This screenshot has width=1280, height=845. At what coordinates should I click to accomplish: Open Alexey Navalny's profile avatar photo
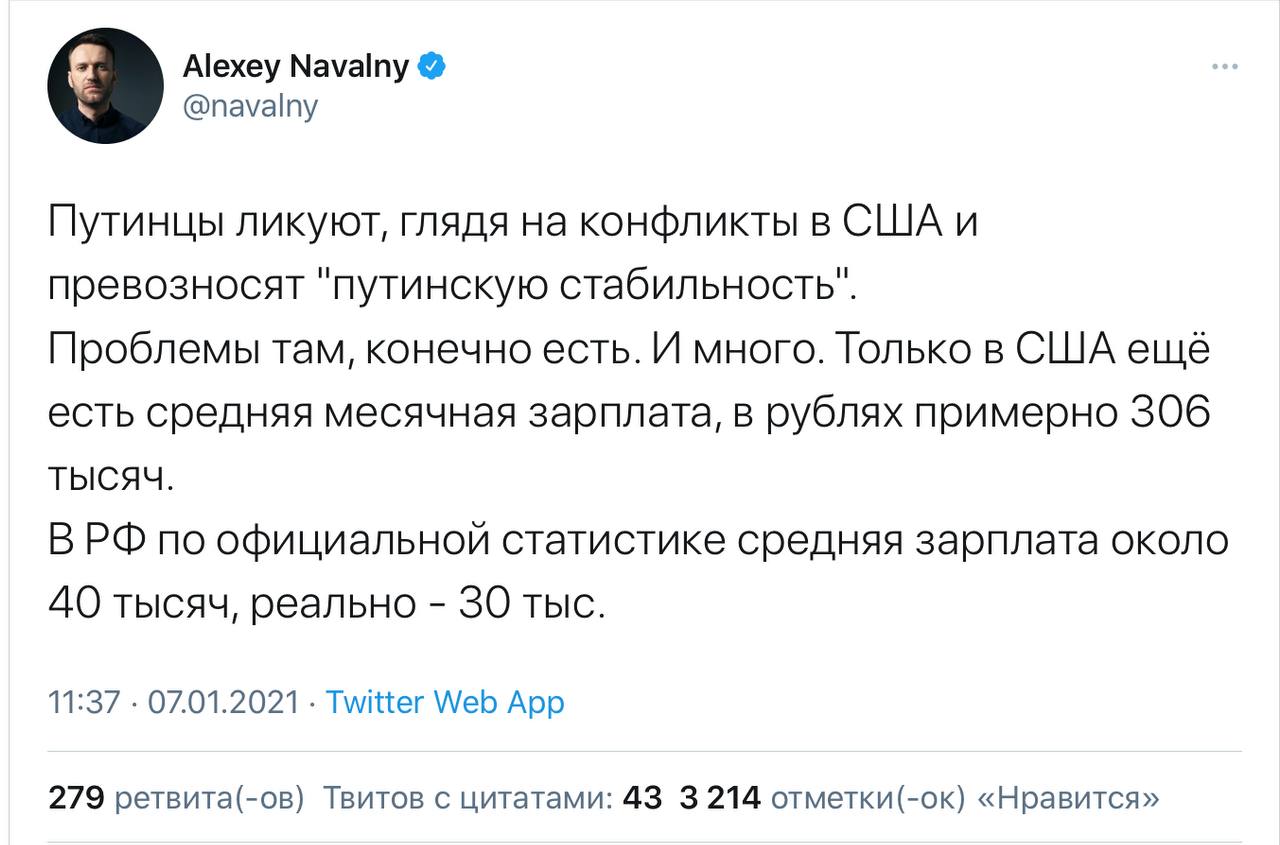(105, 86)
